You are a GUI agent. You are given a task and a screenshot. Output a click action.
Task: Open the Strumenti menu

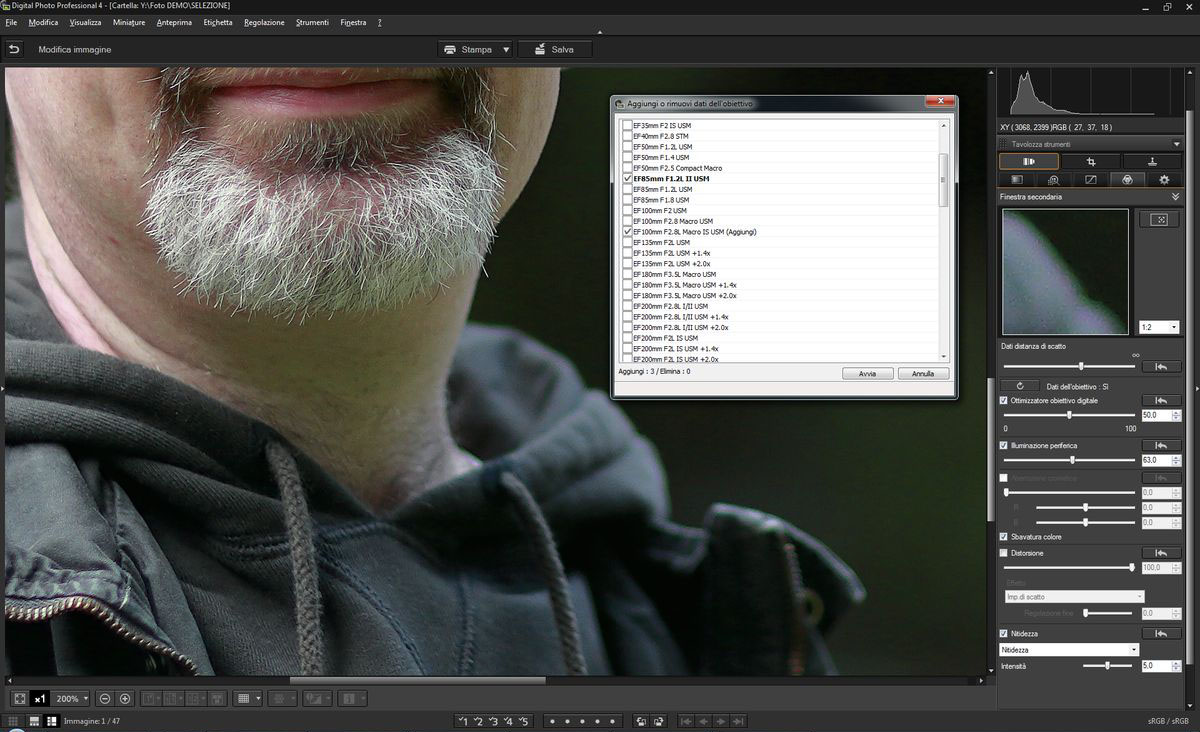(x=312, y=22)
